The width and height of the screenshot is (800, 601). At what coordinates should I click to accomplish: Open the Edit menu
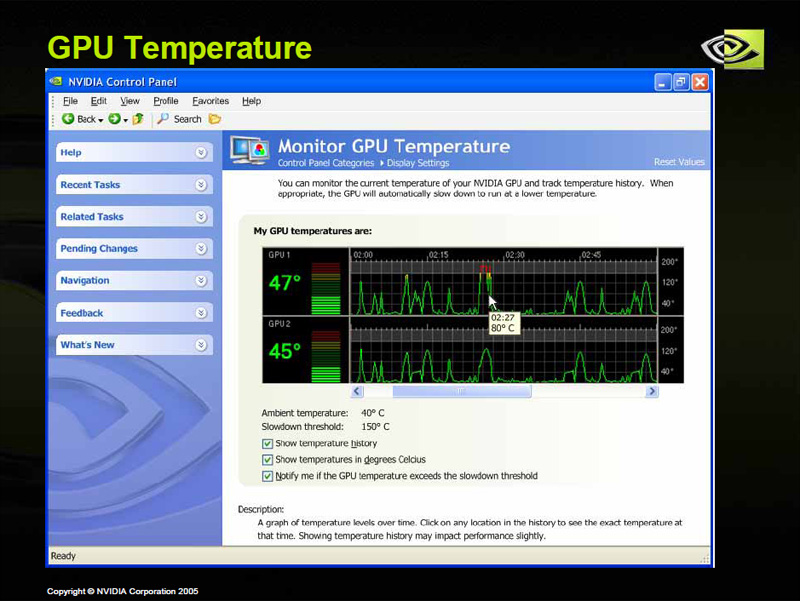(98, 101)
